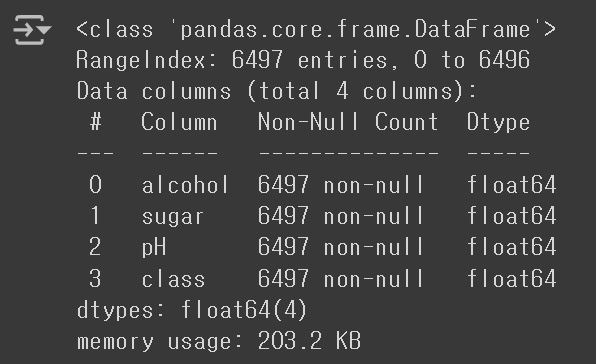Click the 'pH' column name
This screenshot has height=364, width=596.
coord(154,247)
